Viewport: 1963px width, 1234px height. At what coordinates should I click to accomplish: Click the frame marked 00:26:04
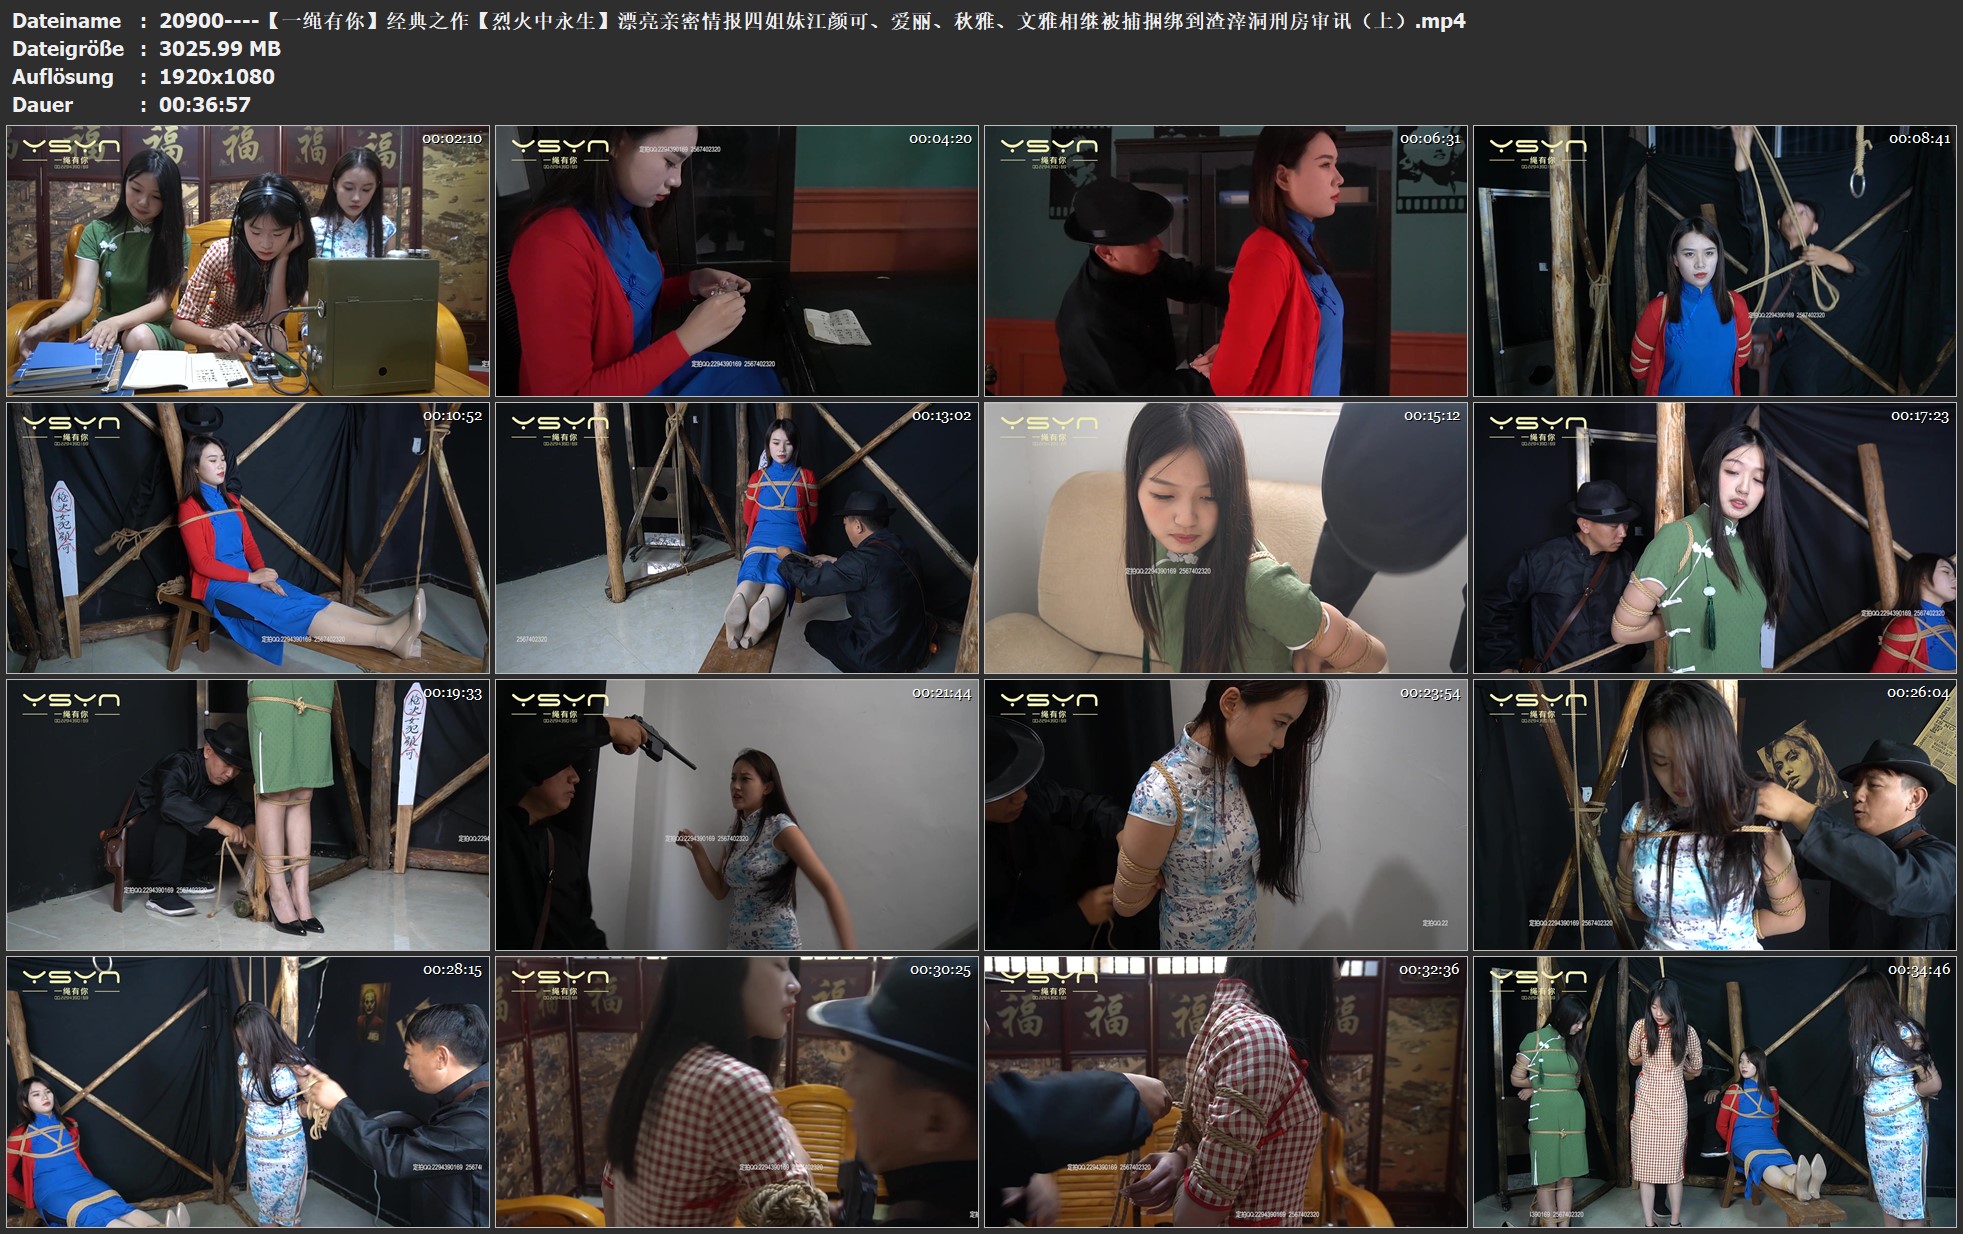[x=1715, y=815]
